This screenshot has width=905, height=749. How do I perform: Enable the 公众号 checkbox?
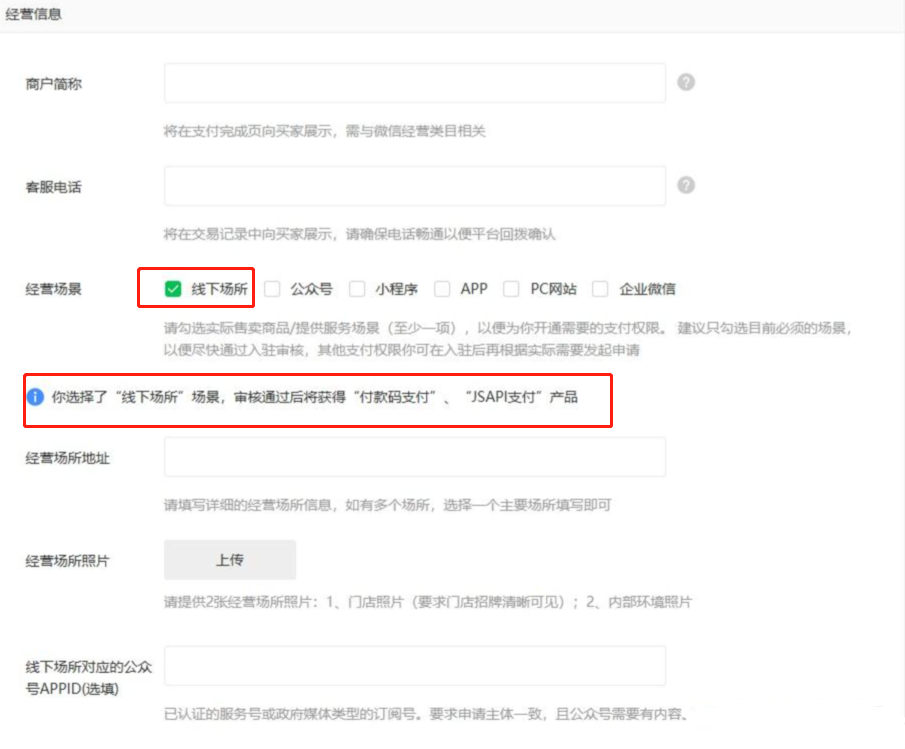(x=272, y=289)
